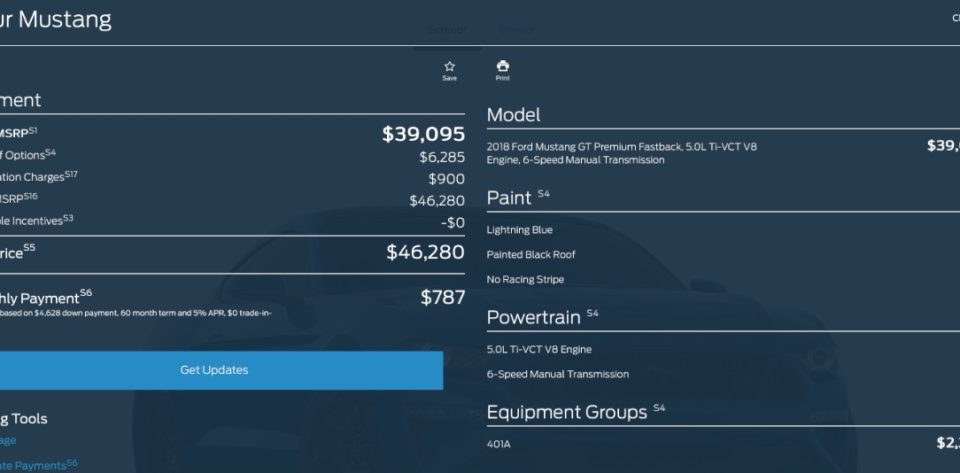Open footnote S6 beside Monthly Payment
960x473 pixels.
86,293
